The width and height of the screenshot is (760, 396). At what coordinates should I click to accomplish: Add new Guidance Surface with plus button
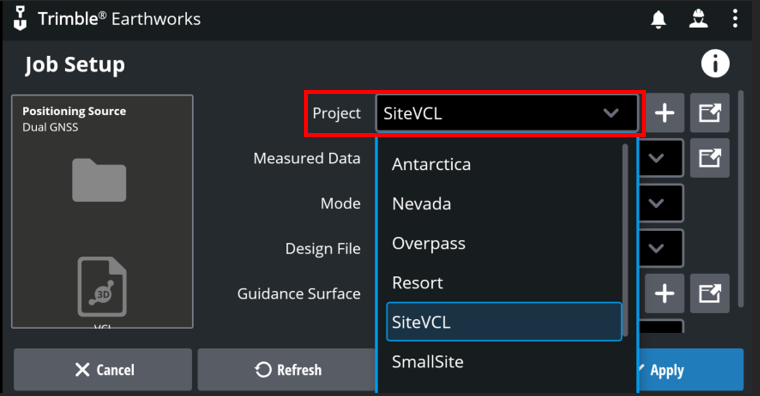pyautogui.click(x=665, y=293)
